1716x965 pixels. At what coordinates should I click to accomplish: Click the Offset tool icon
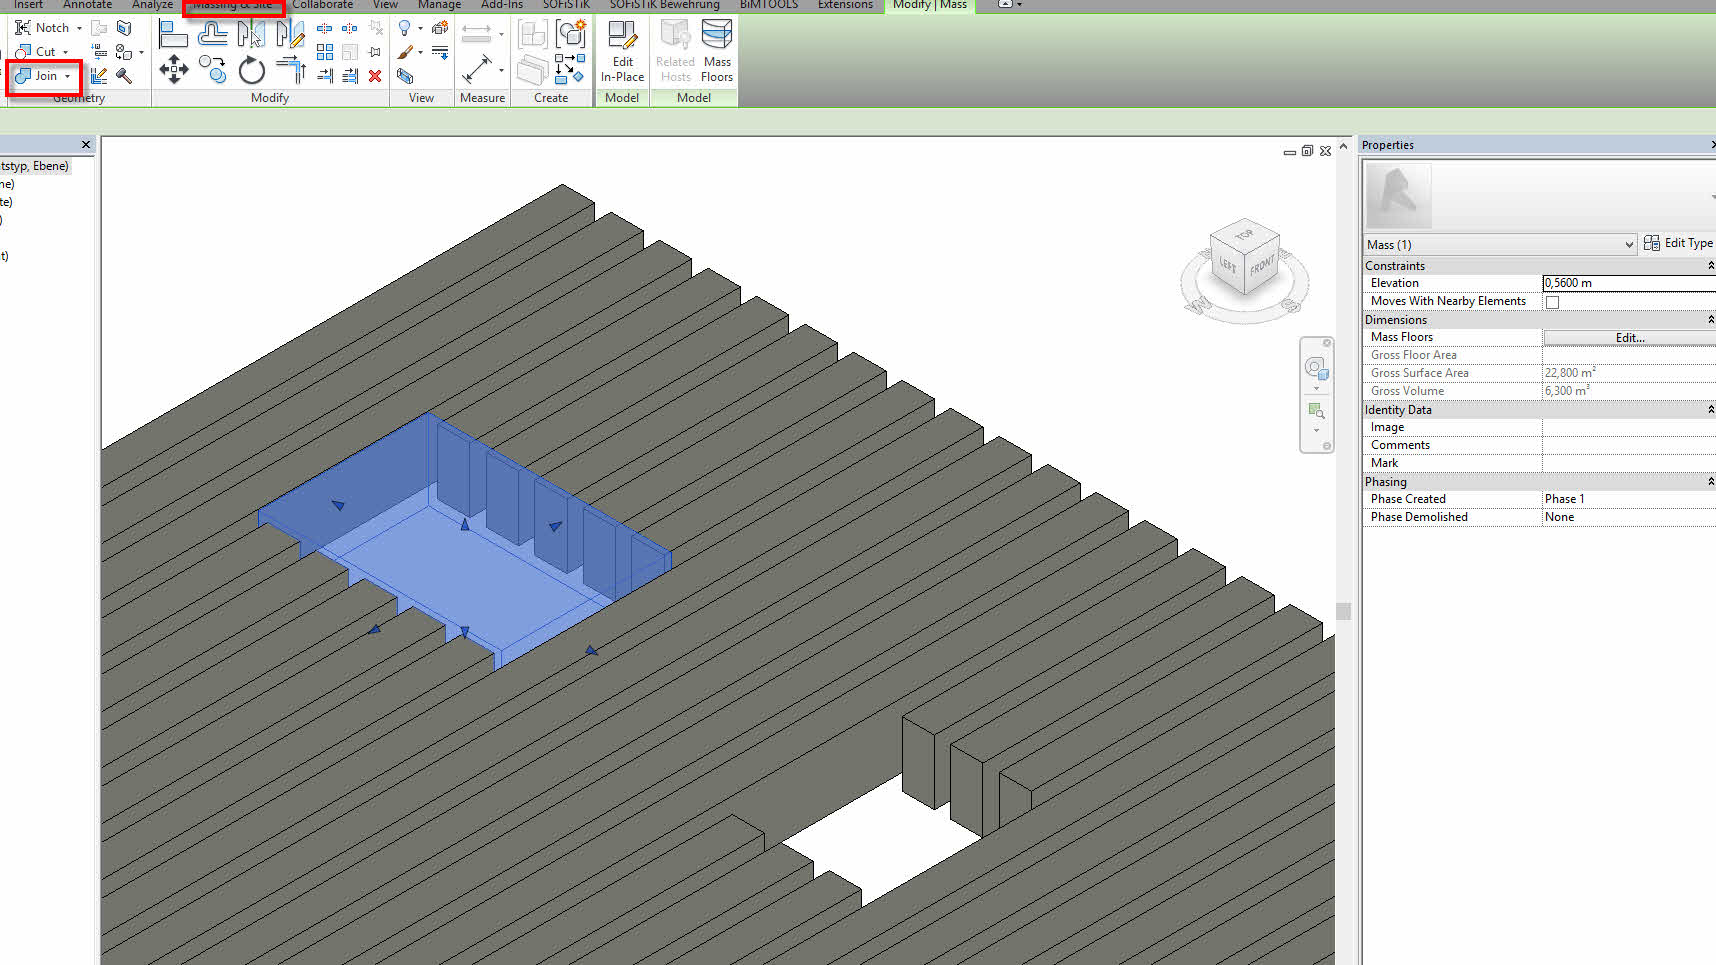click(212, 35)
